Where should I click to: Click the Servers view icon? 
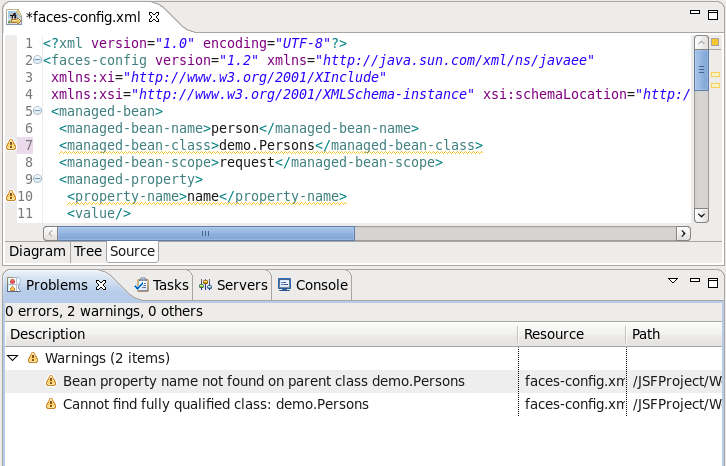205,285
